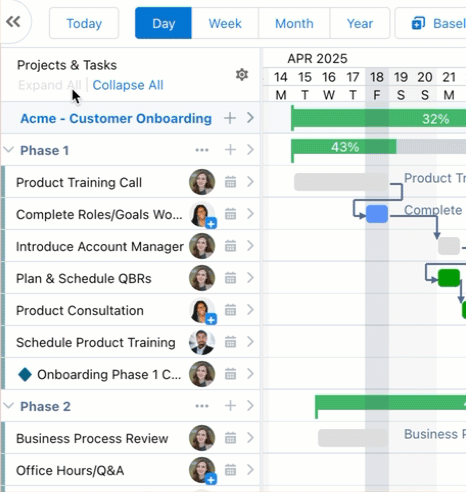Open details arrow for Acme - Customer Onboarding
This screenshot has height=492, width=466.
pyautogui.click(x=250, y=118)
